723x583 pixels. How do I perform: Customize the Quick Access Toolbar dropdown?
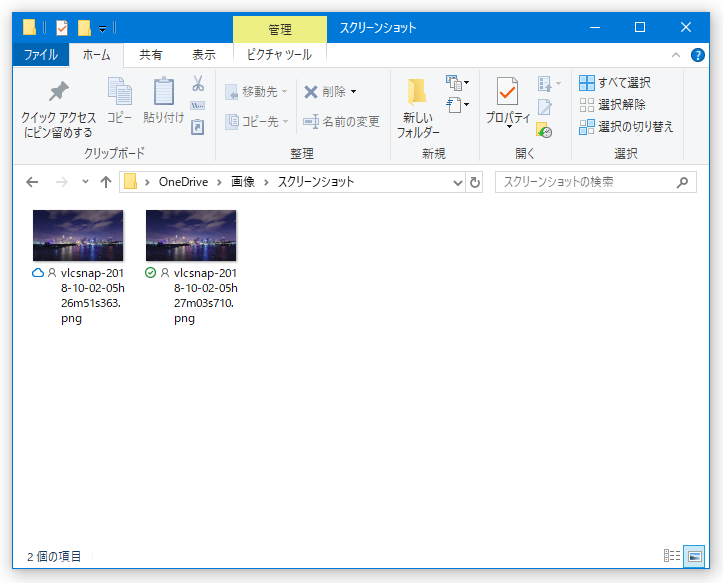click(x=102, y=29)
